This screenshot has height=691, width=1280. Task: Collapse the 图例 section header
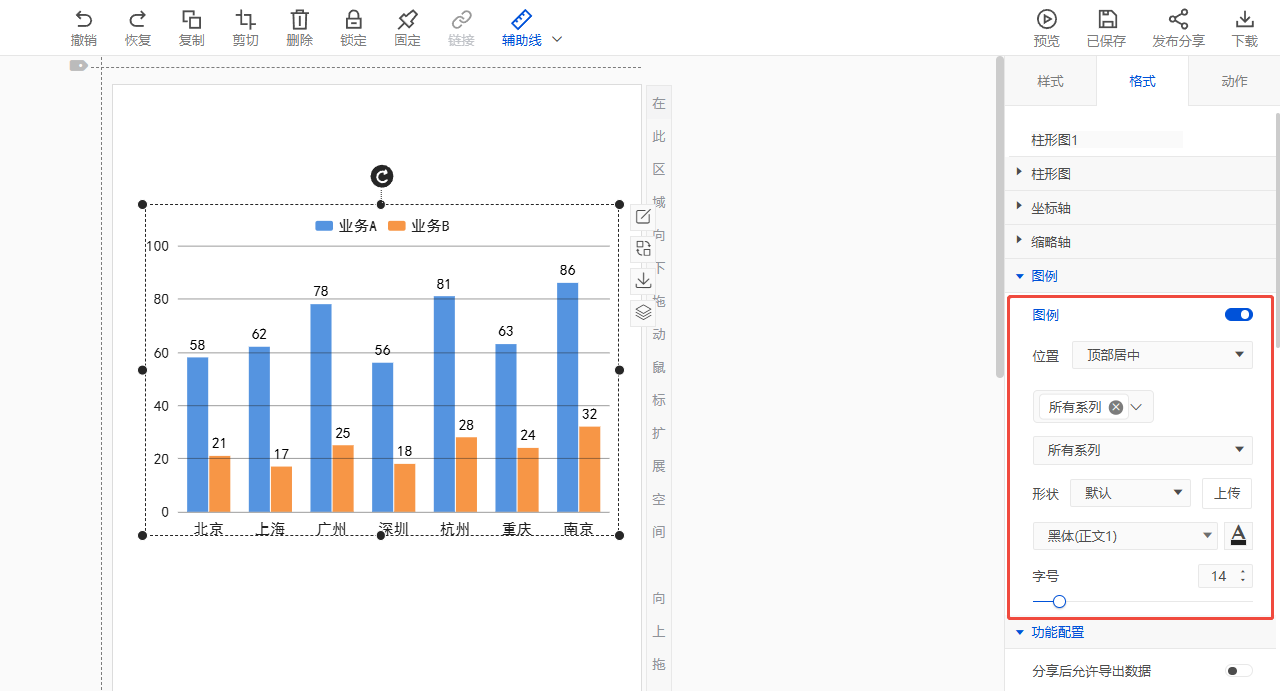tap(1140, 276)
